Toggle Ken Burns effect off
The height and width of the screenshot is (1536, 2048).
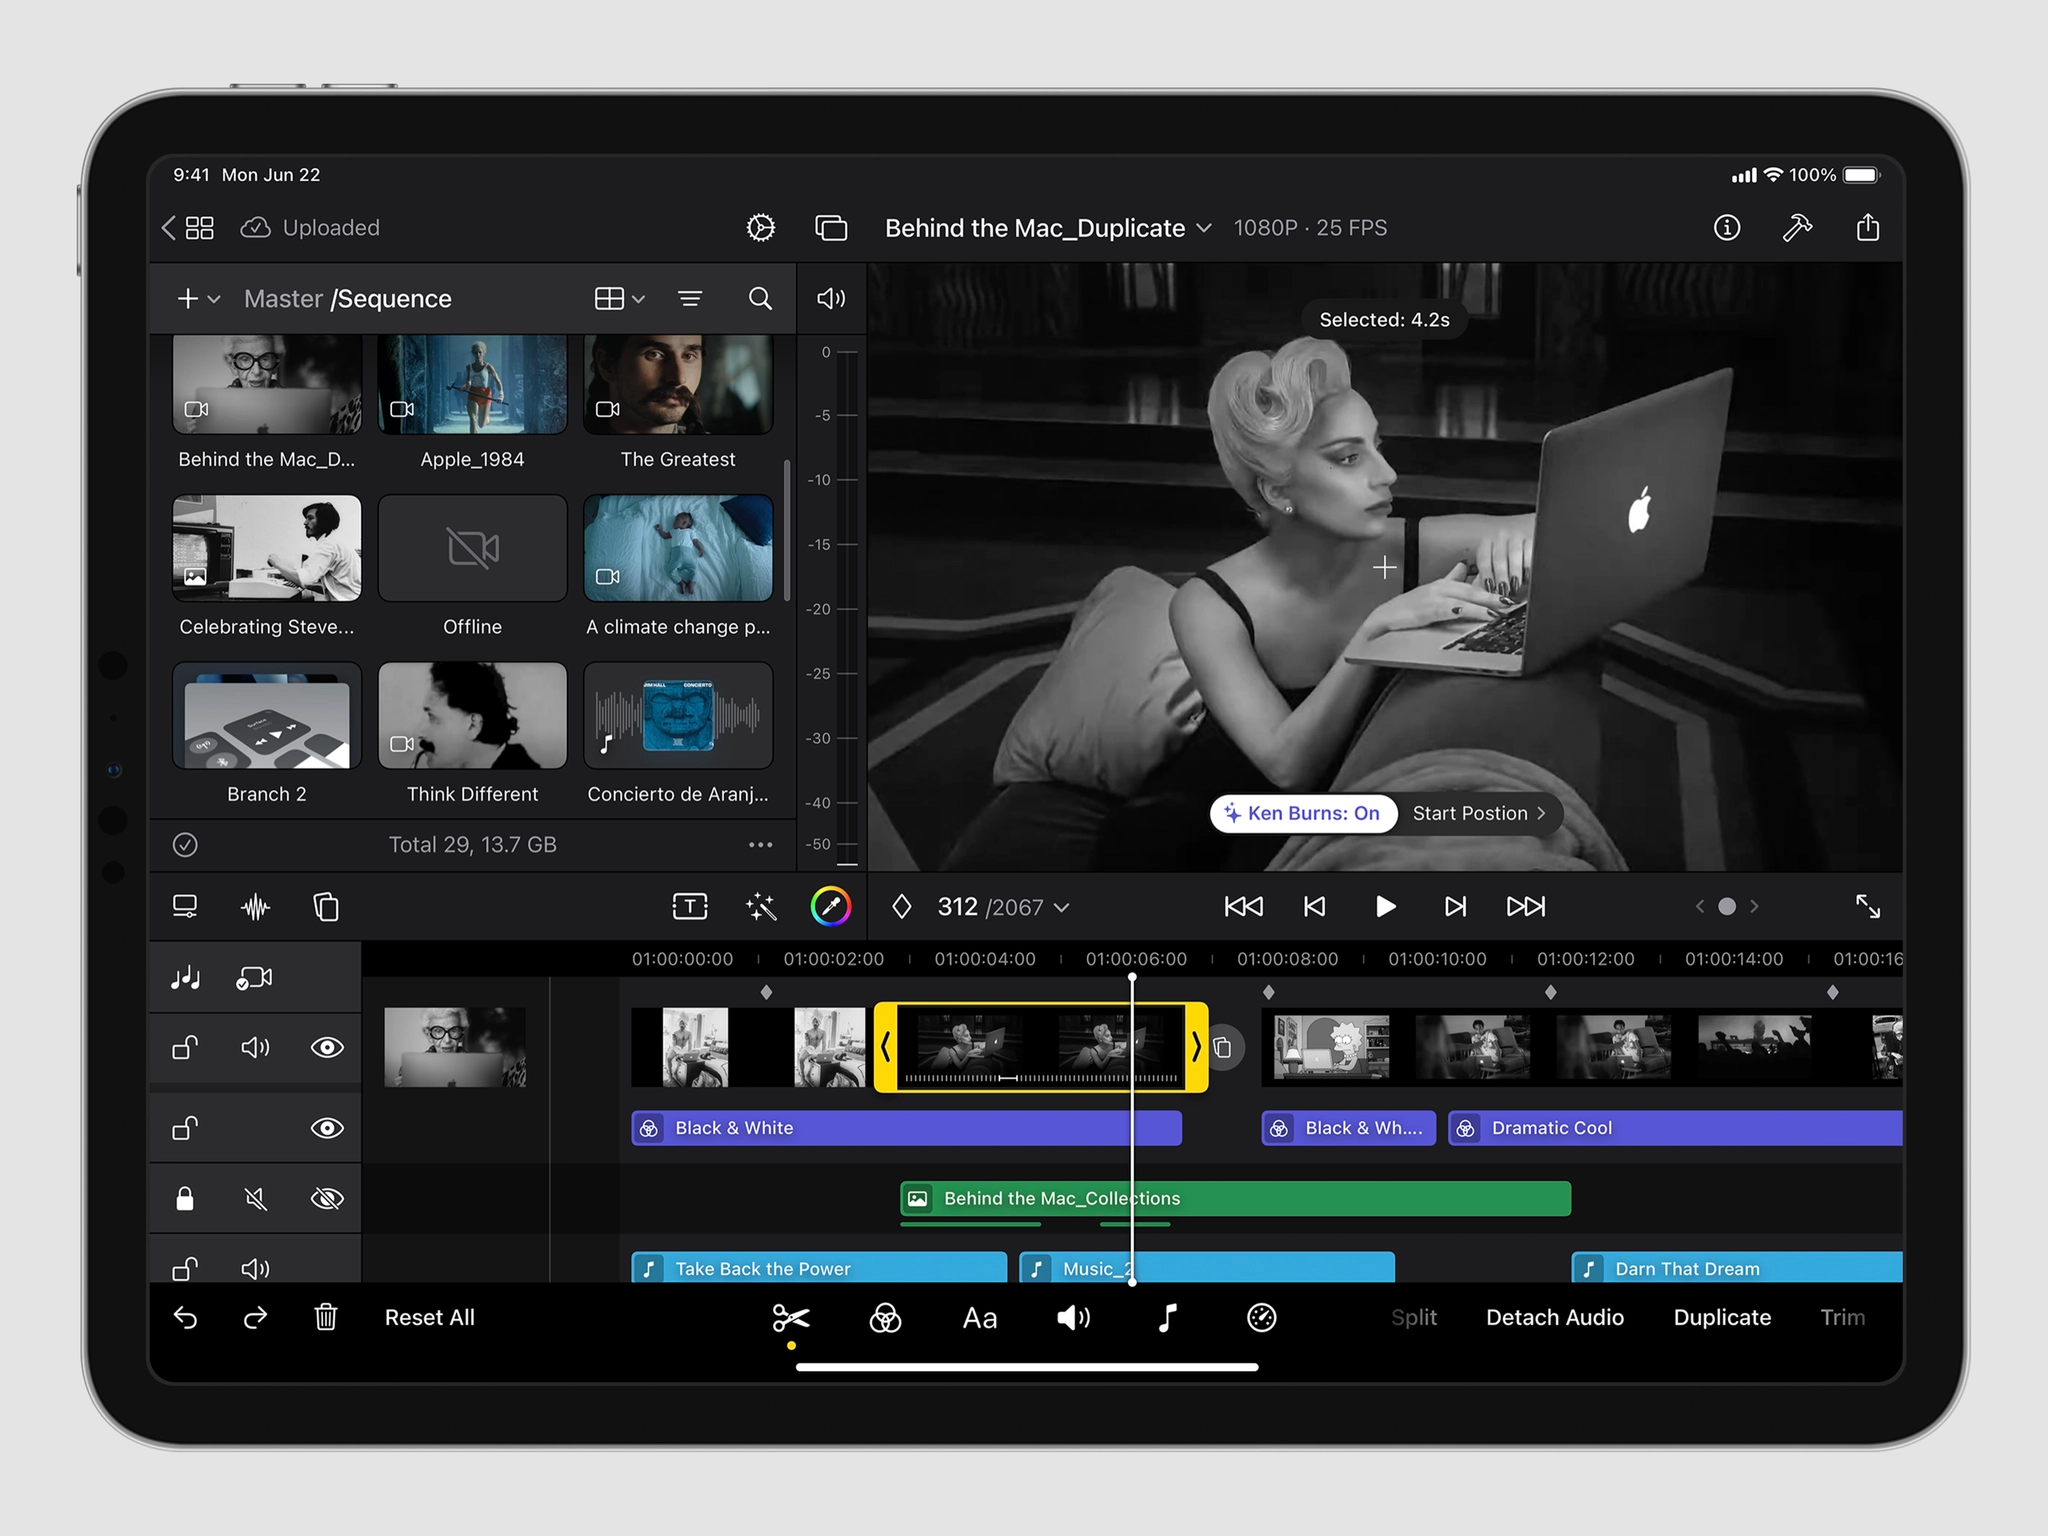click(1303, 813)
